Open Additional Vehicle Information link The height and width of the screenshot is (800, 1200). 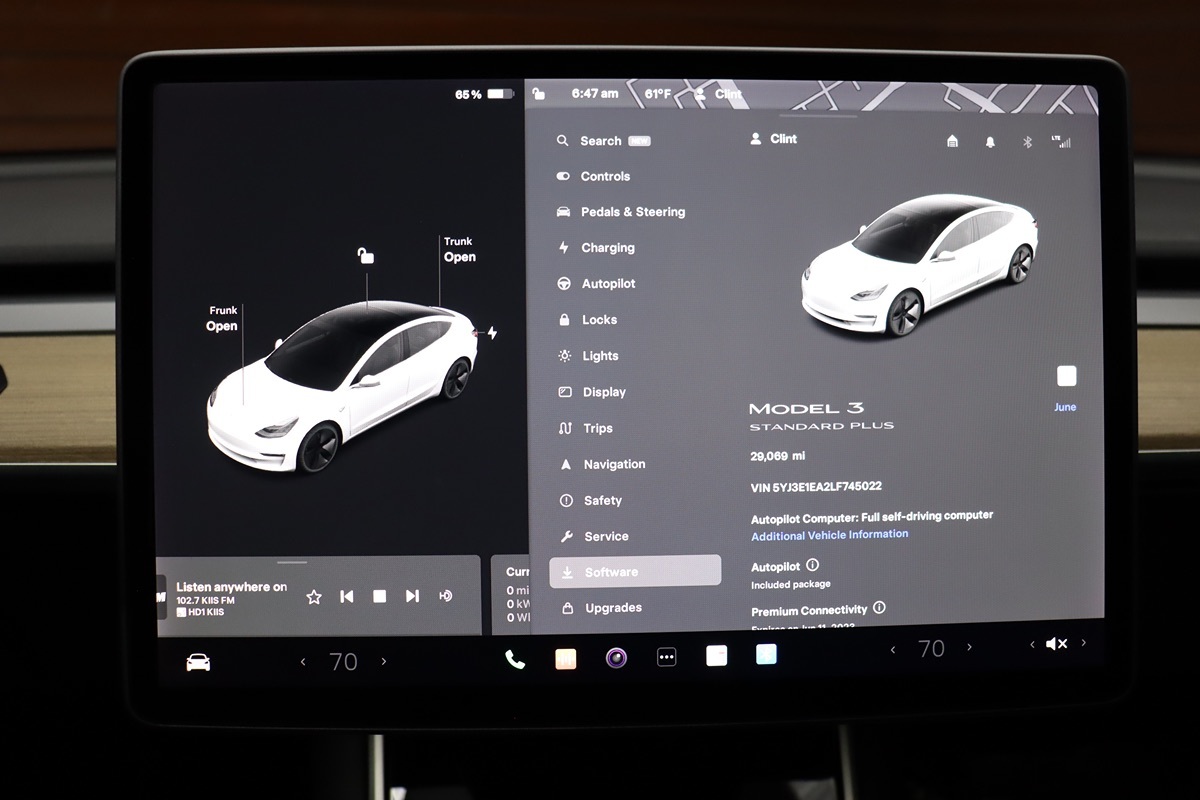829,535
